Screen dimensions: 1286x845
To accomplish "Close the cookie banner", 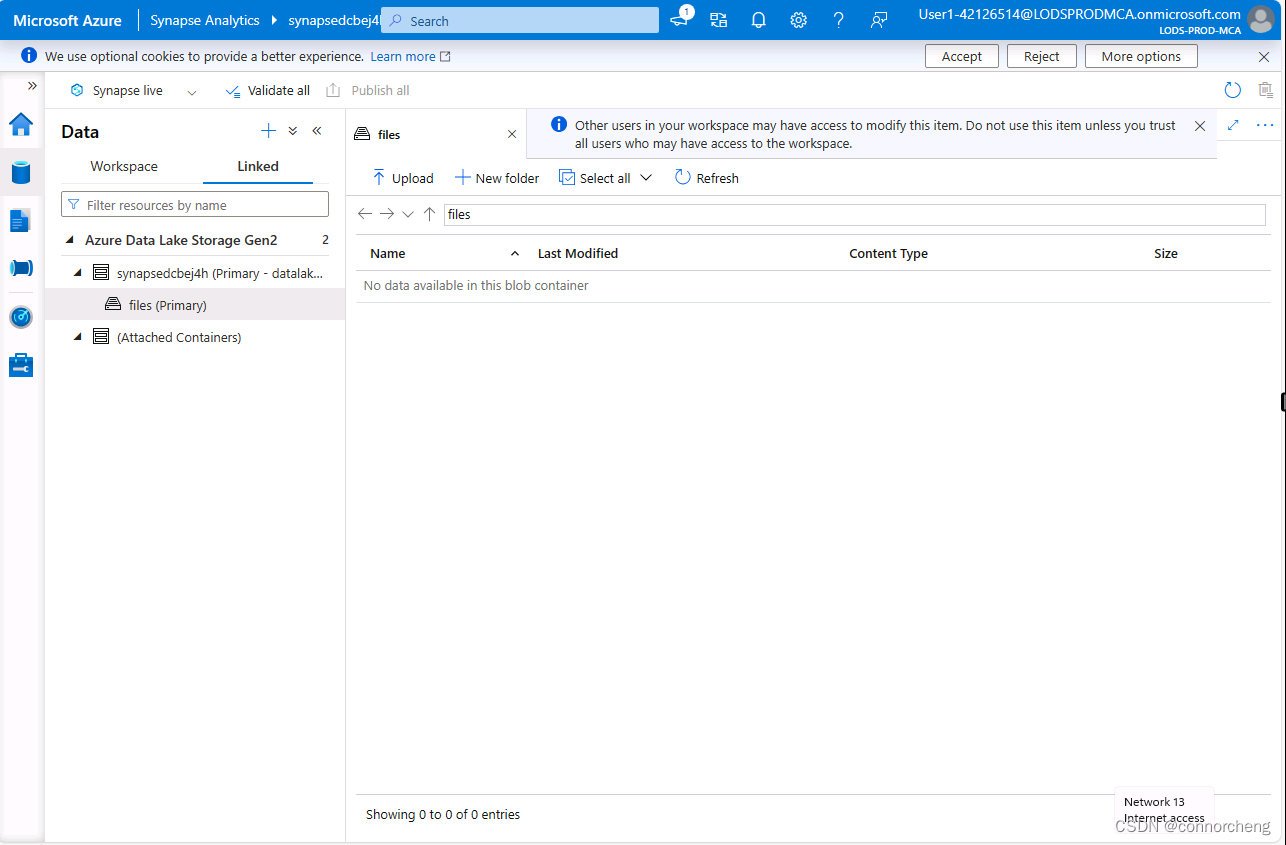I will [x=1264, y=57].
